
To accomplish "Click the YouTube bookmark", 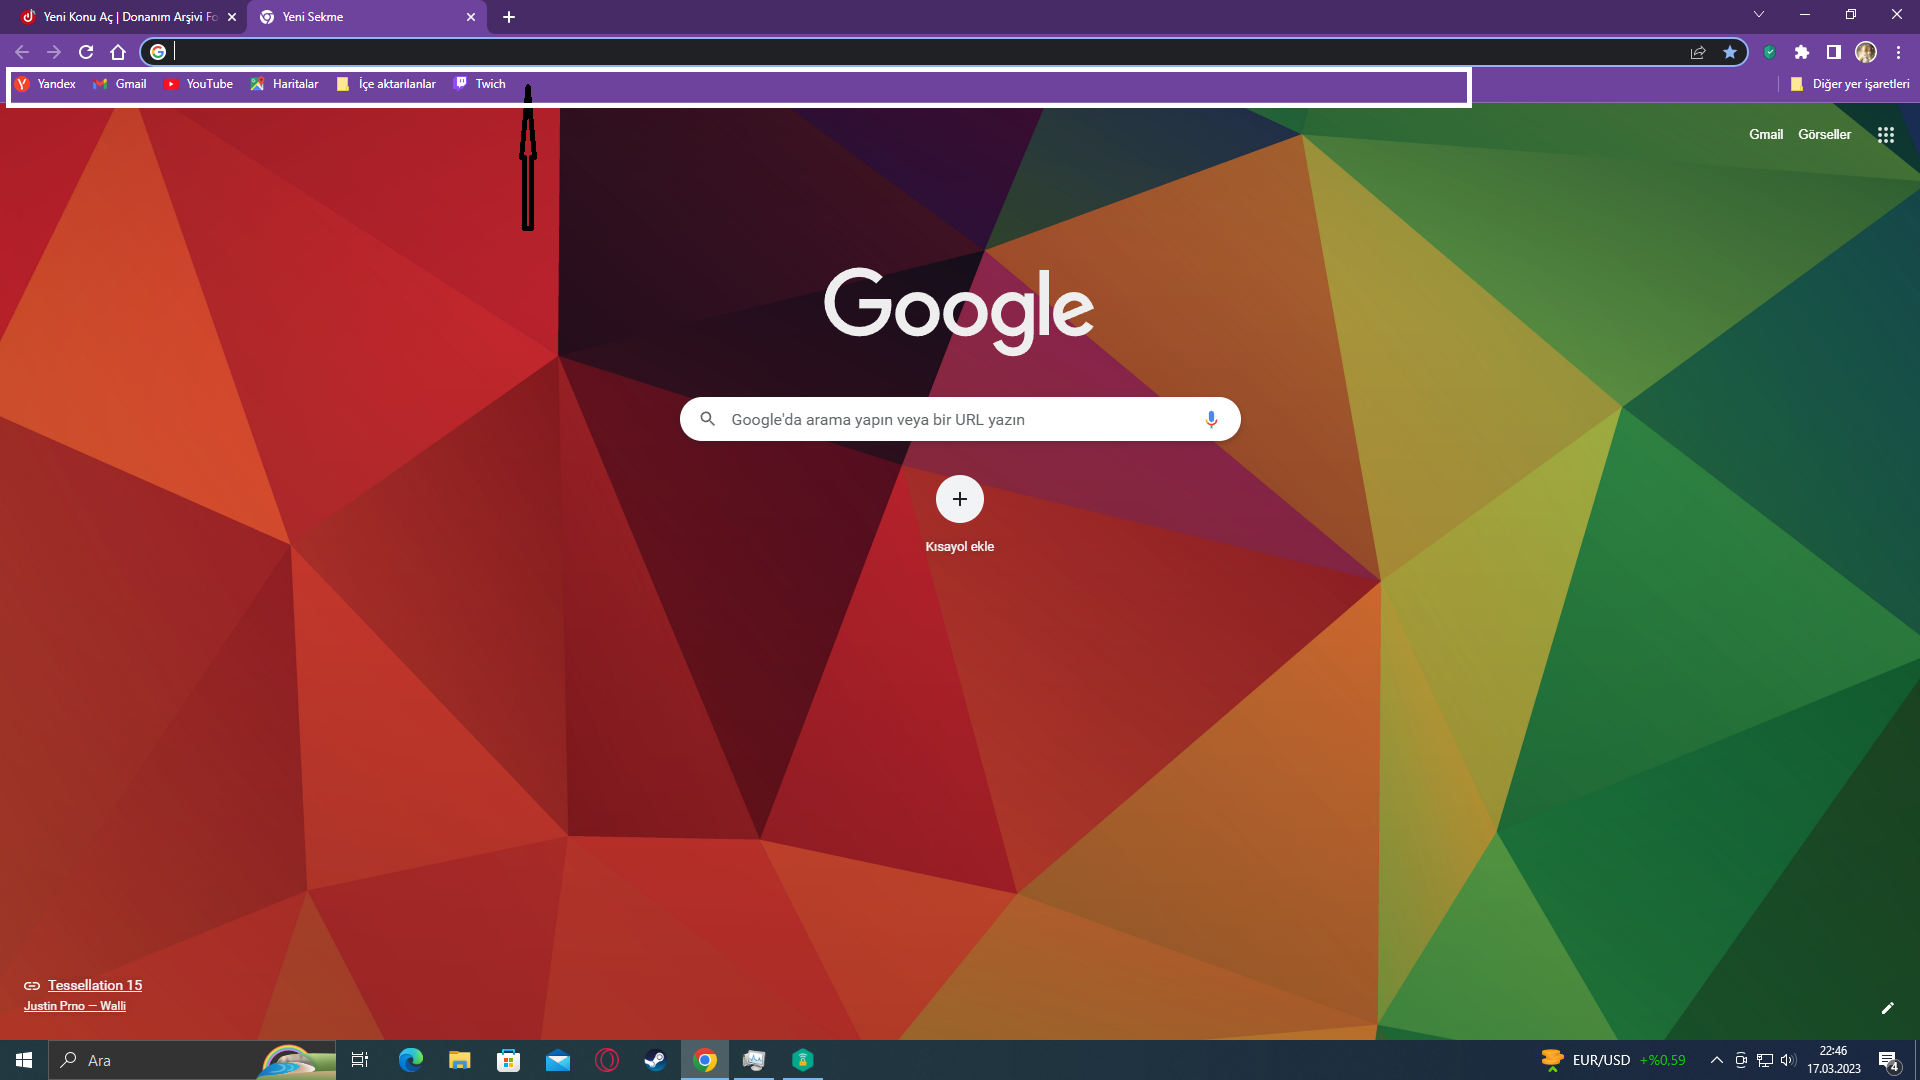I will (199, 84).
